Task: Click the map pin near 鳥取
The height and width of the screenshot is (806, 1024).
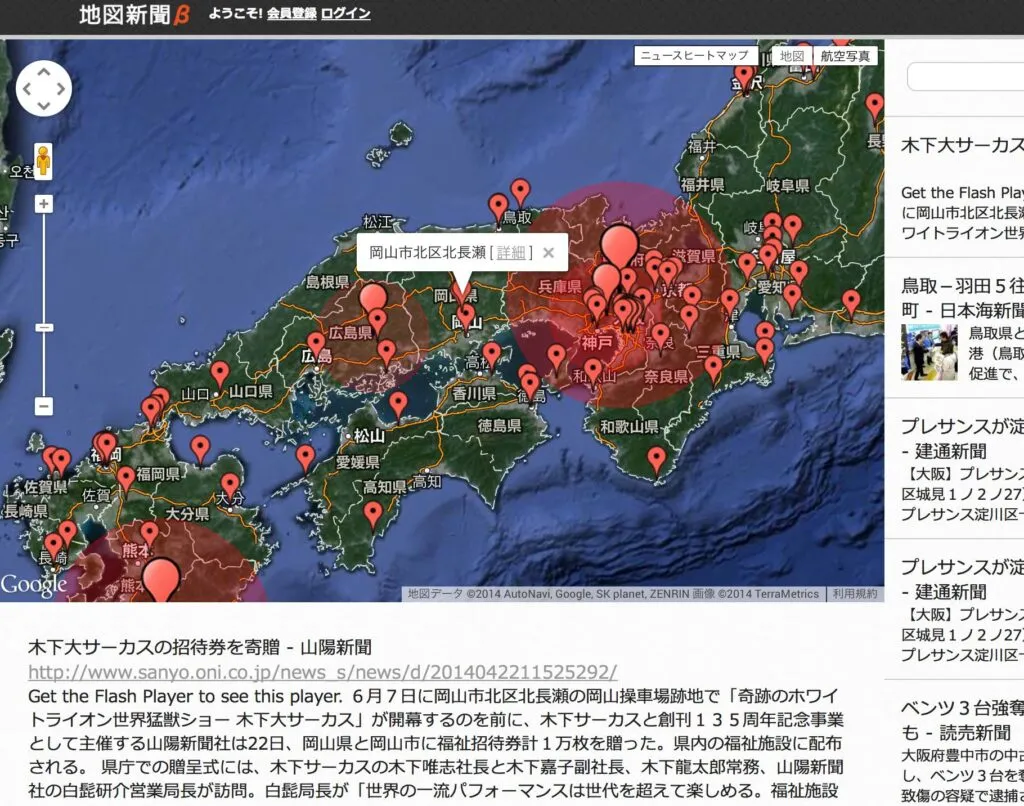Action: coord(498,205)
